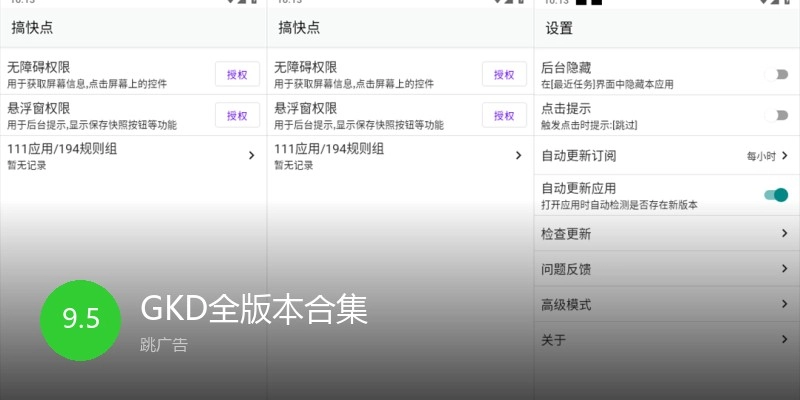Click 自动更新订阅 label

tap(579, 156)
